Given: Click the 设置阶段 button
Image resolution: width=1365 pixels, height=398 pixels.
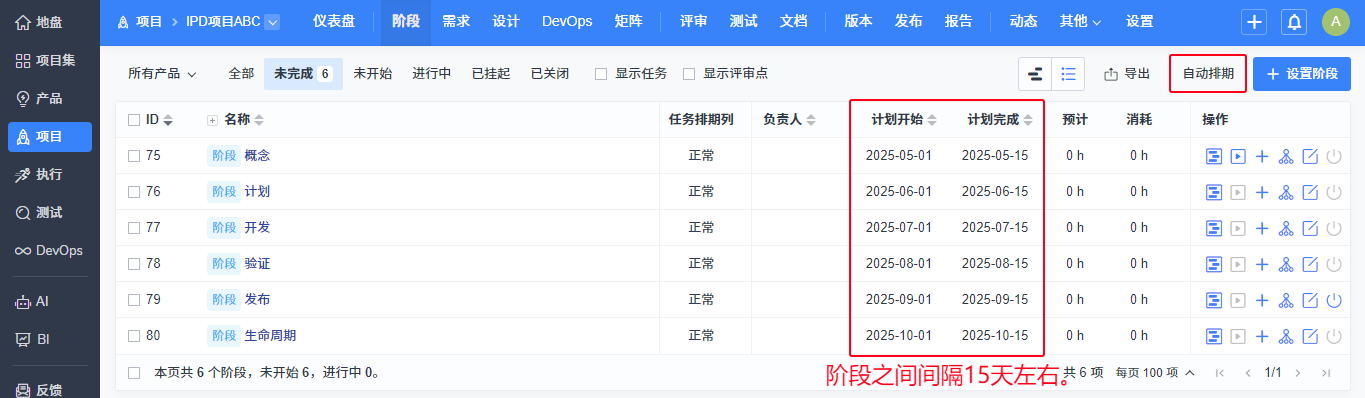Looking at the screenshot, I should [x=1302, y=74].
